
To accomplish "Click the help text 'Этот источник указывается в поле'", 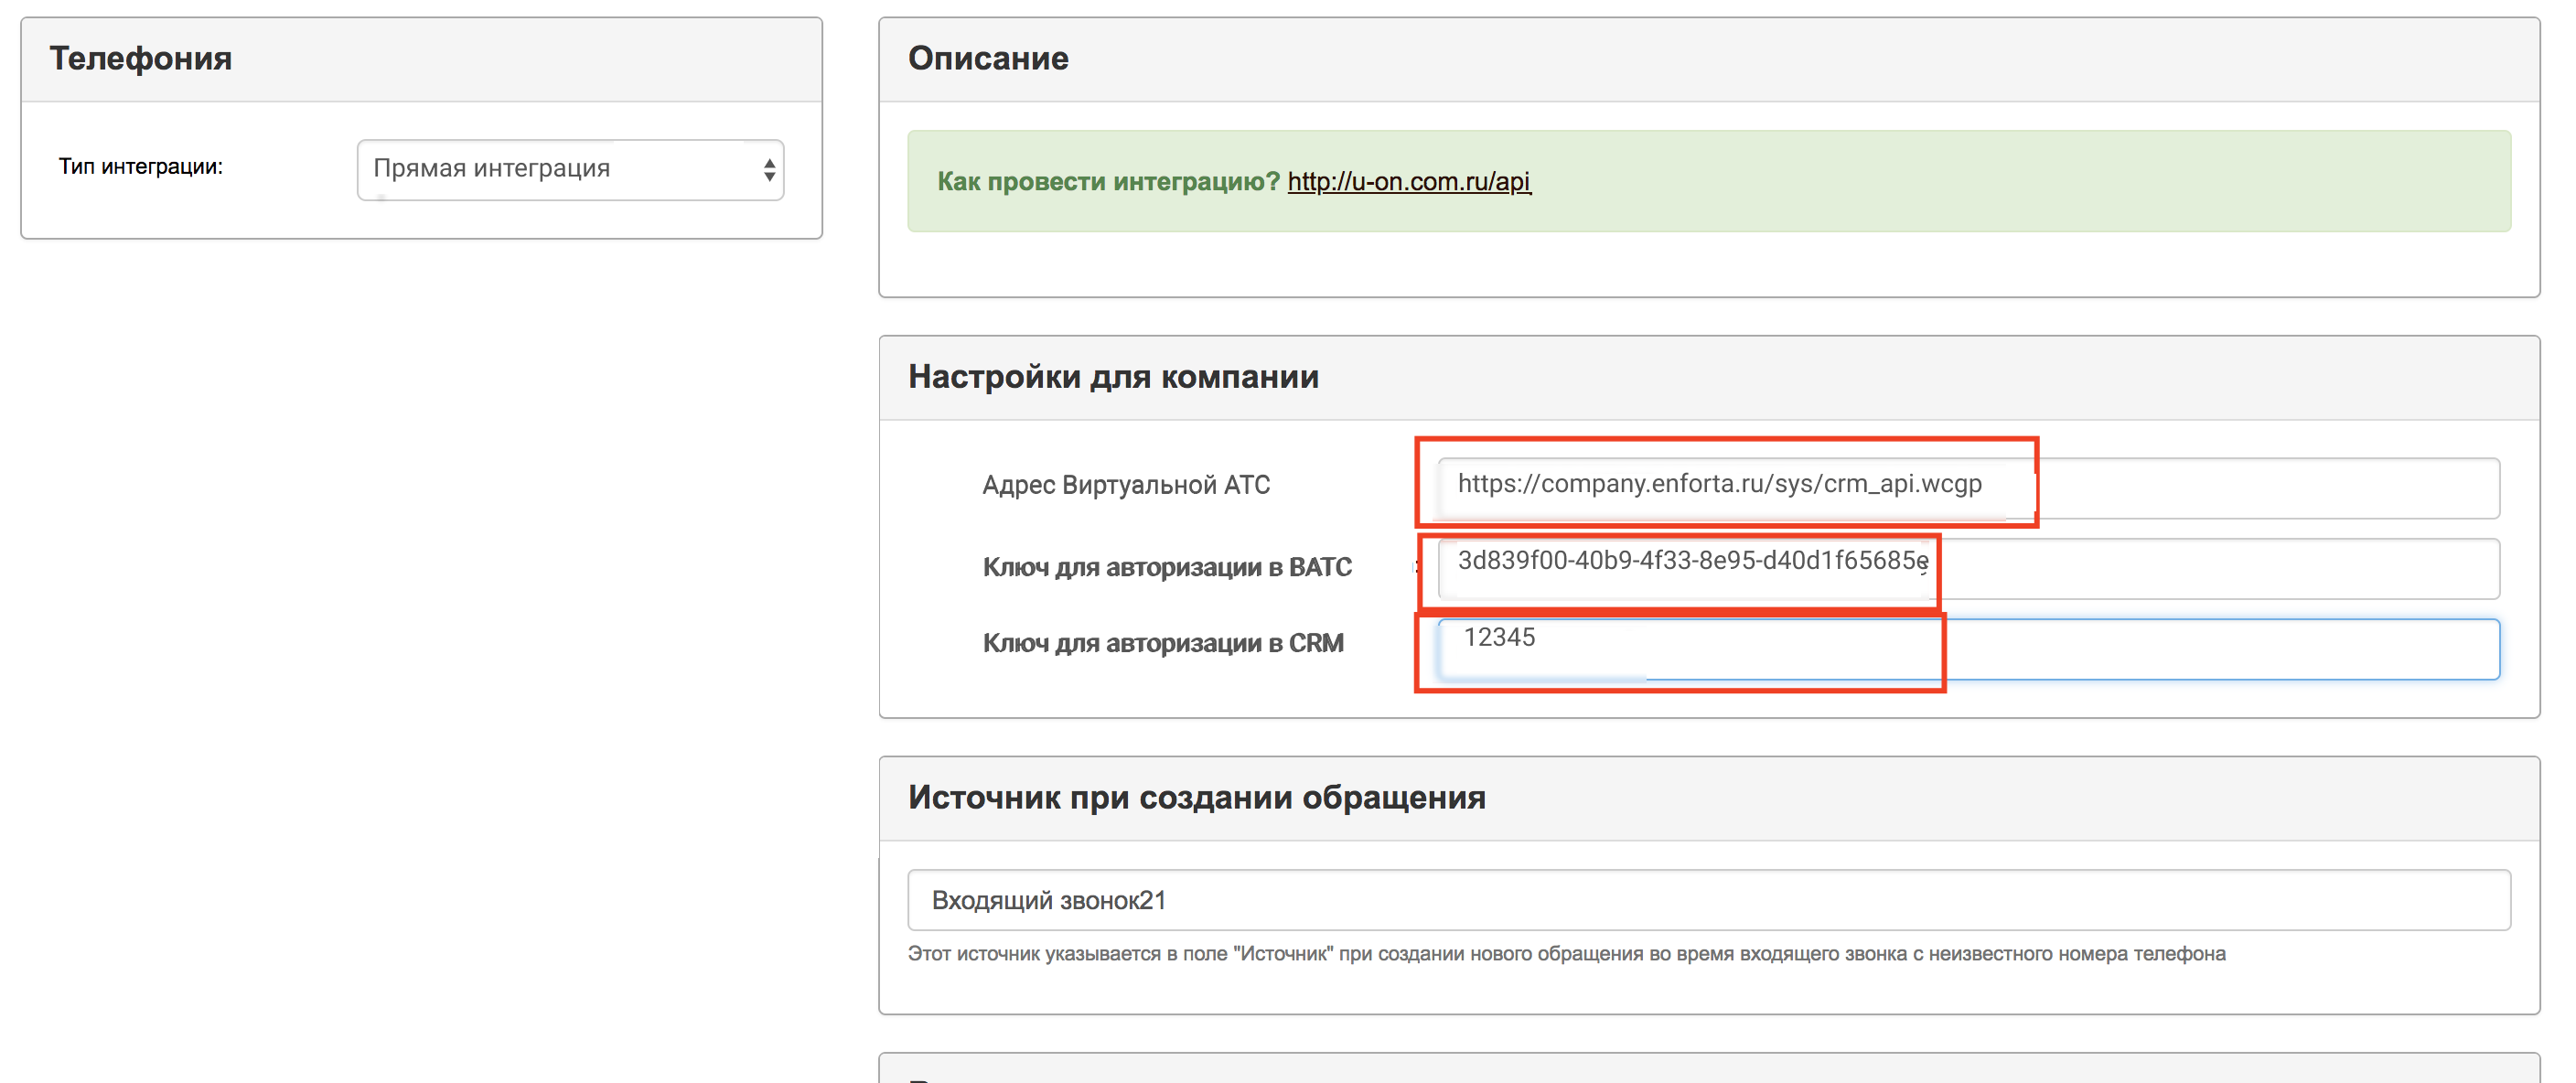I will pos(1566,953).
